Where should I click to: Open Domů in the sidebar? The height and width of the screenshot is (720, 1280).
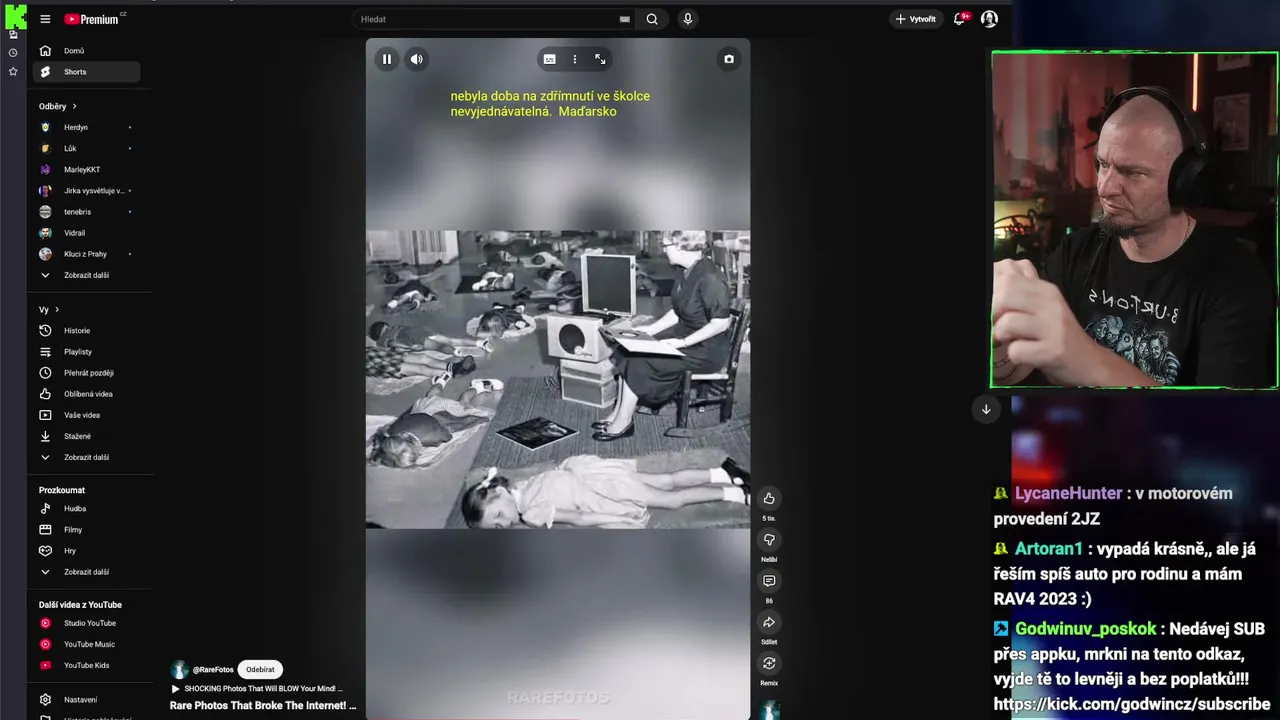click(86, 51)
